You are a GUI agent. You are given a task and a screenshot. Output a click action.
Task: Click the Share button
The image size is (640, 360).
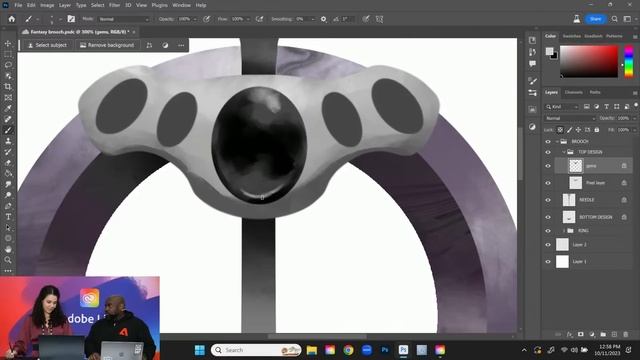point(595,19)
